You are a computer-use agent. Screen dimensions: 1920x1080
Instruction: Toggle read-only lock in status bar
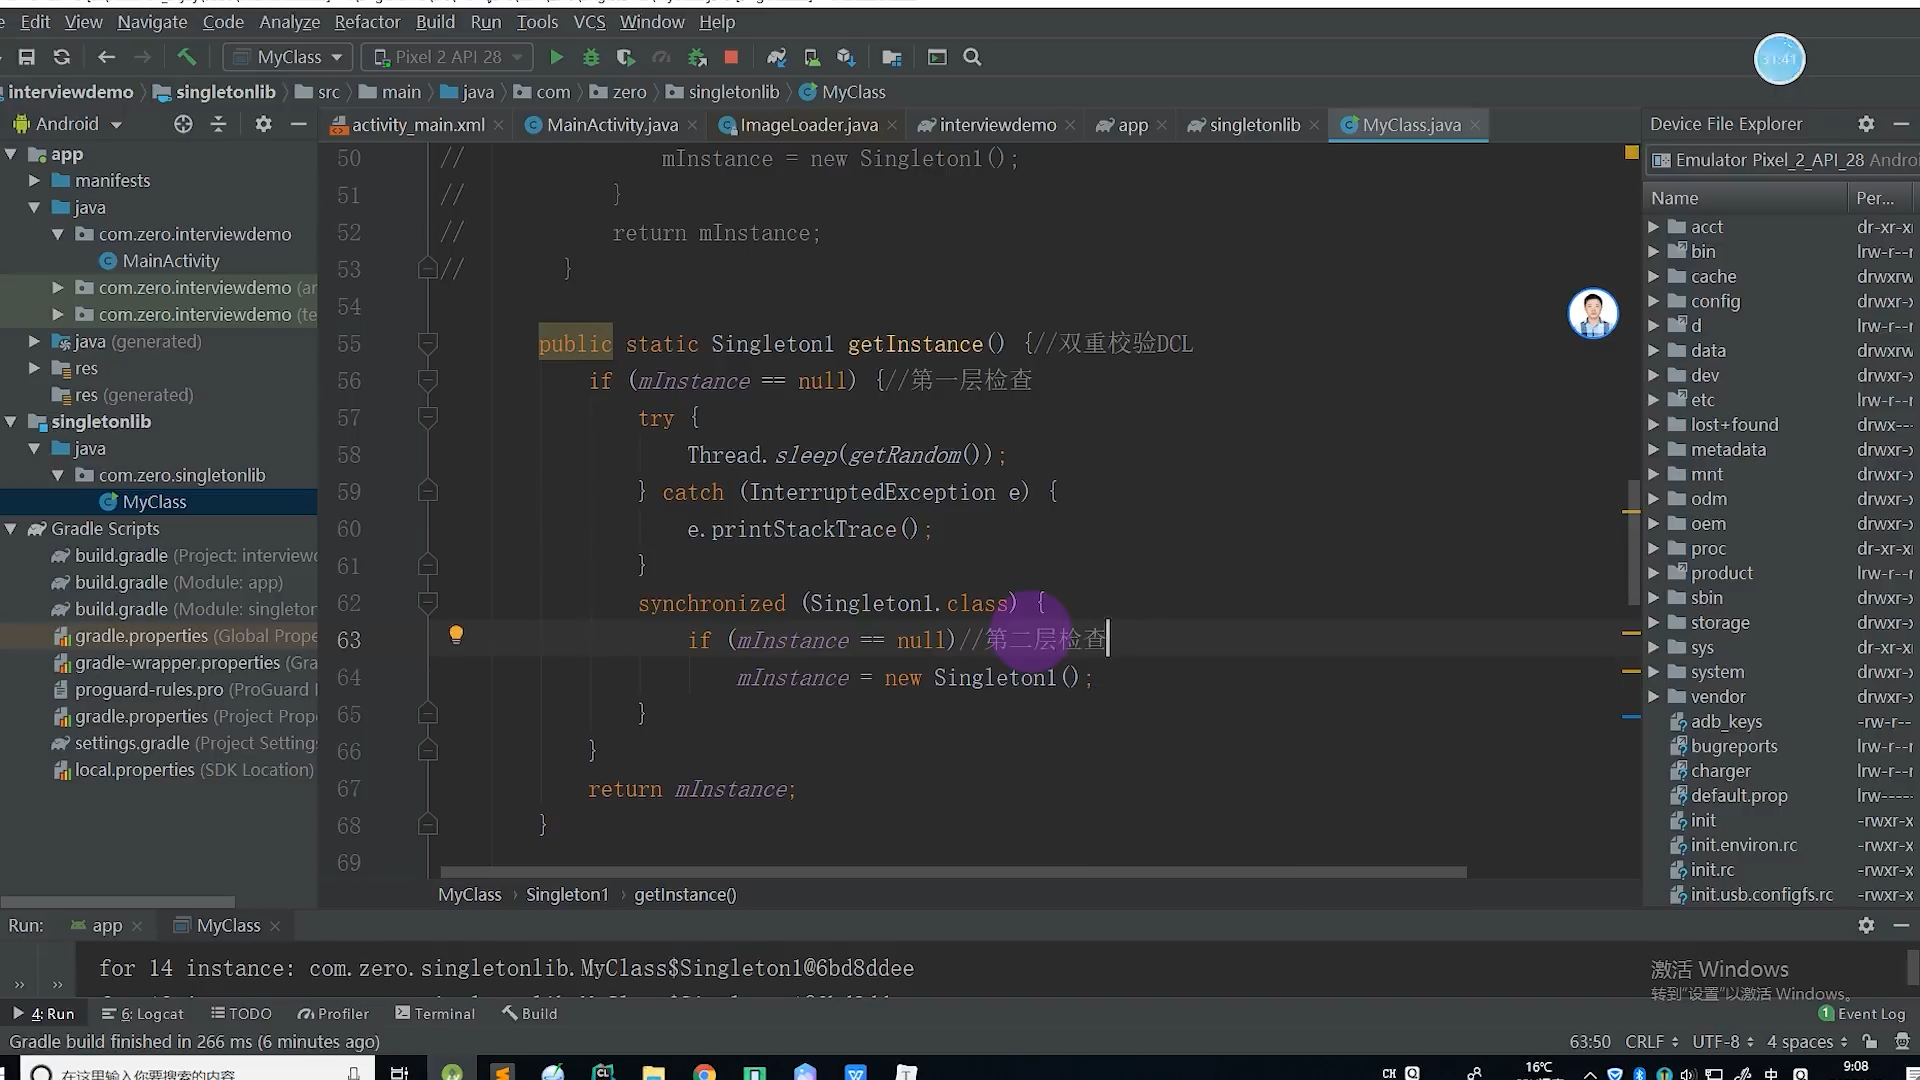1869,1041
